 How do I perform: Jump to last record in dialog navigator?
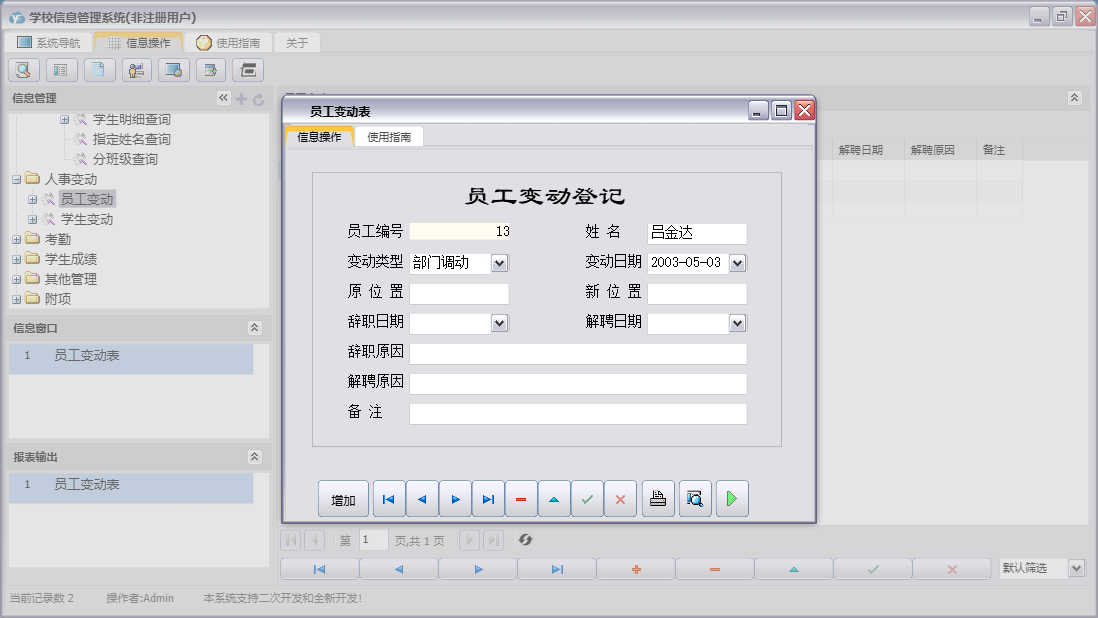[488, 499]
